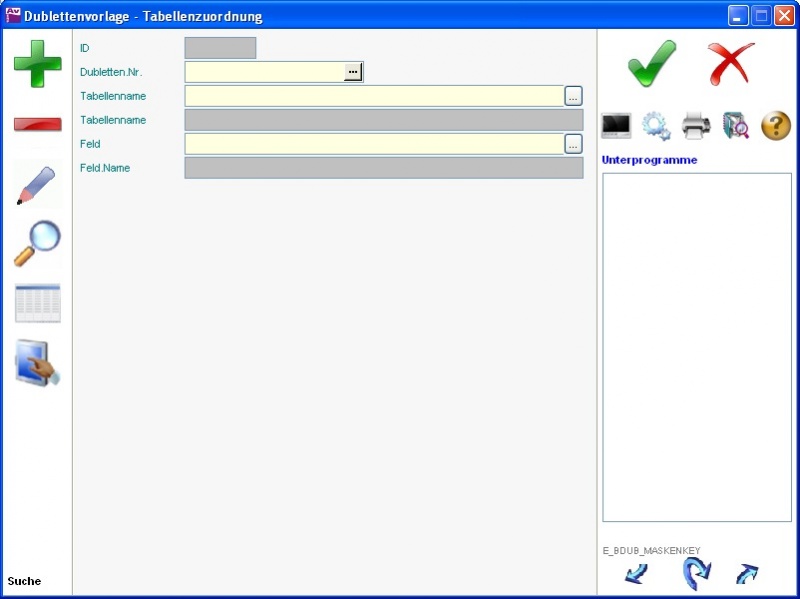Open search with the magnifying glass icon
800x599 pixels.
click(37, 243)
